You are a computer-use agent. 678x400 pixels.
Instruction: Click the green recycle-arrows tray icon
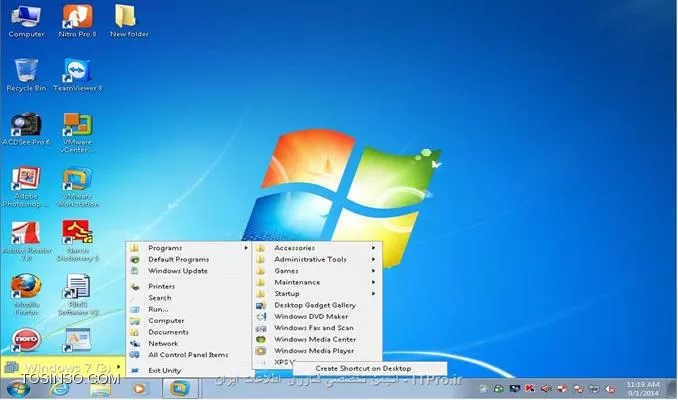click(x=499, y=389)
